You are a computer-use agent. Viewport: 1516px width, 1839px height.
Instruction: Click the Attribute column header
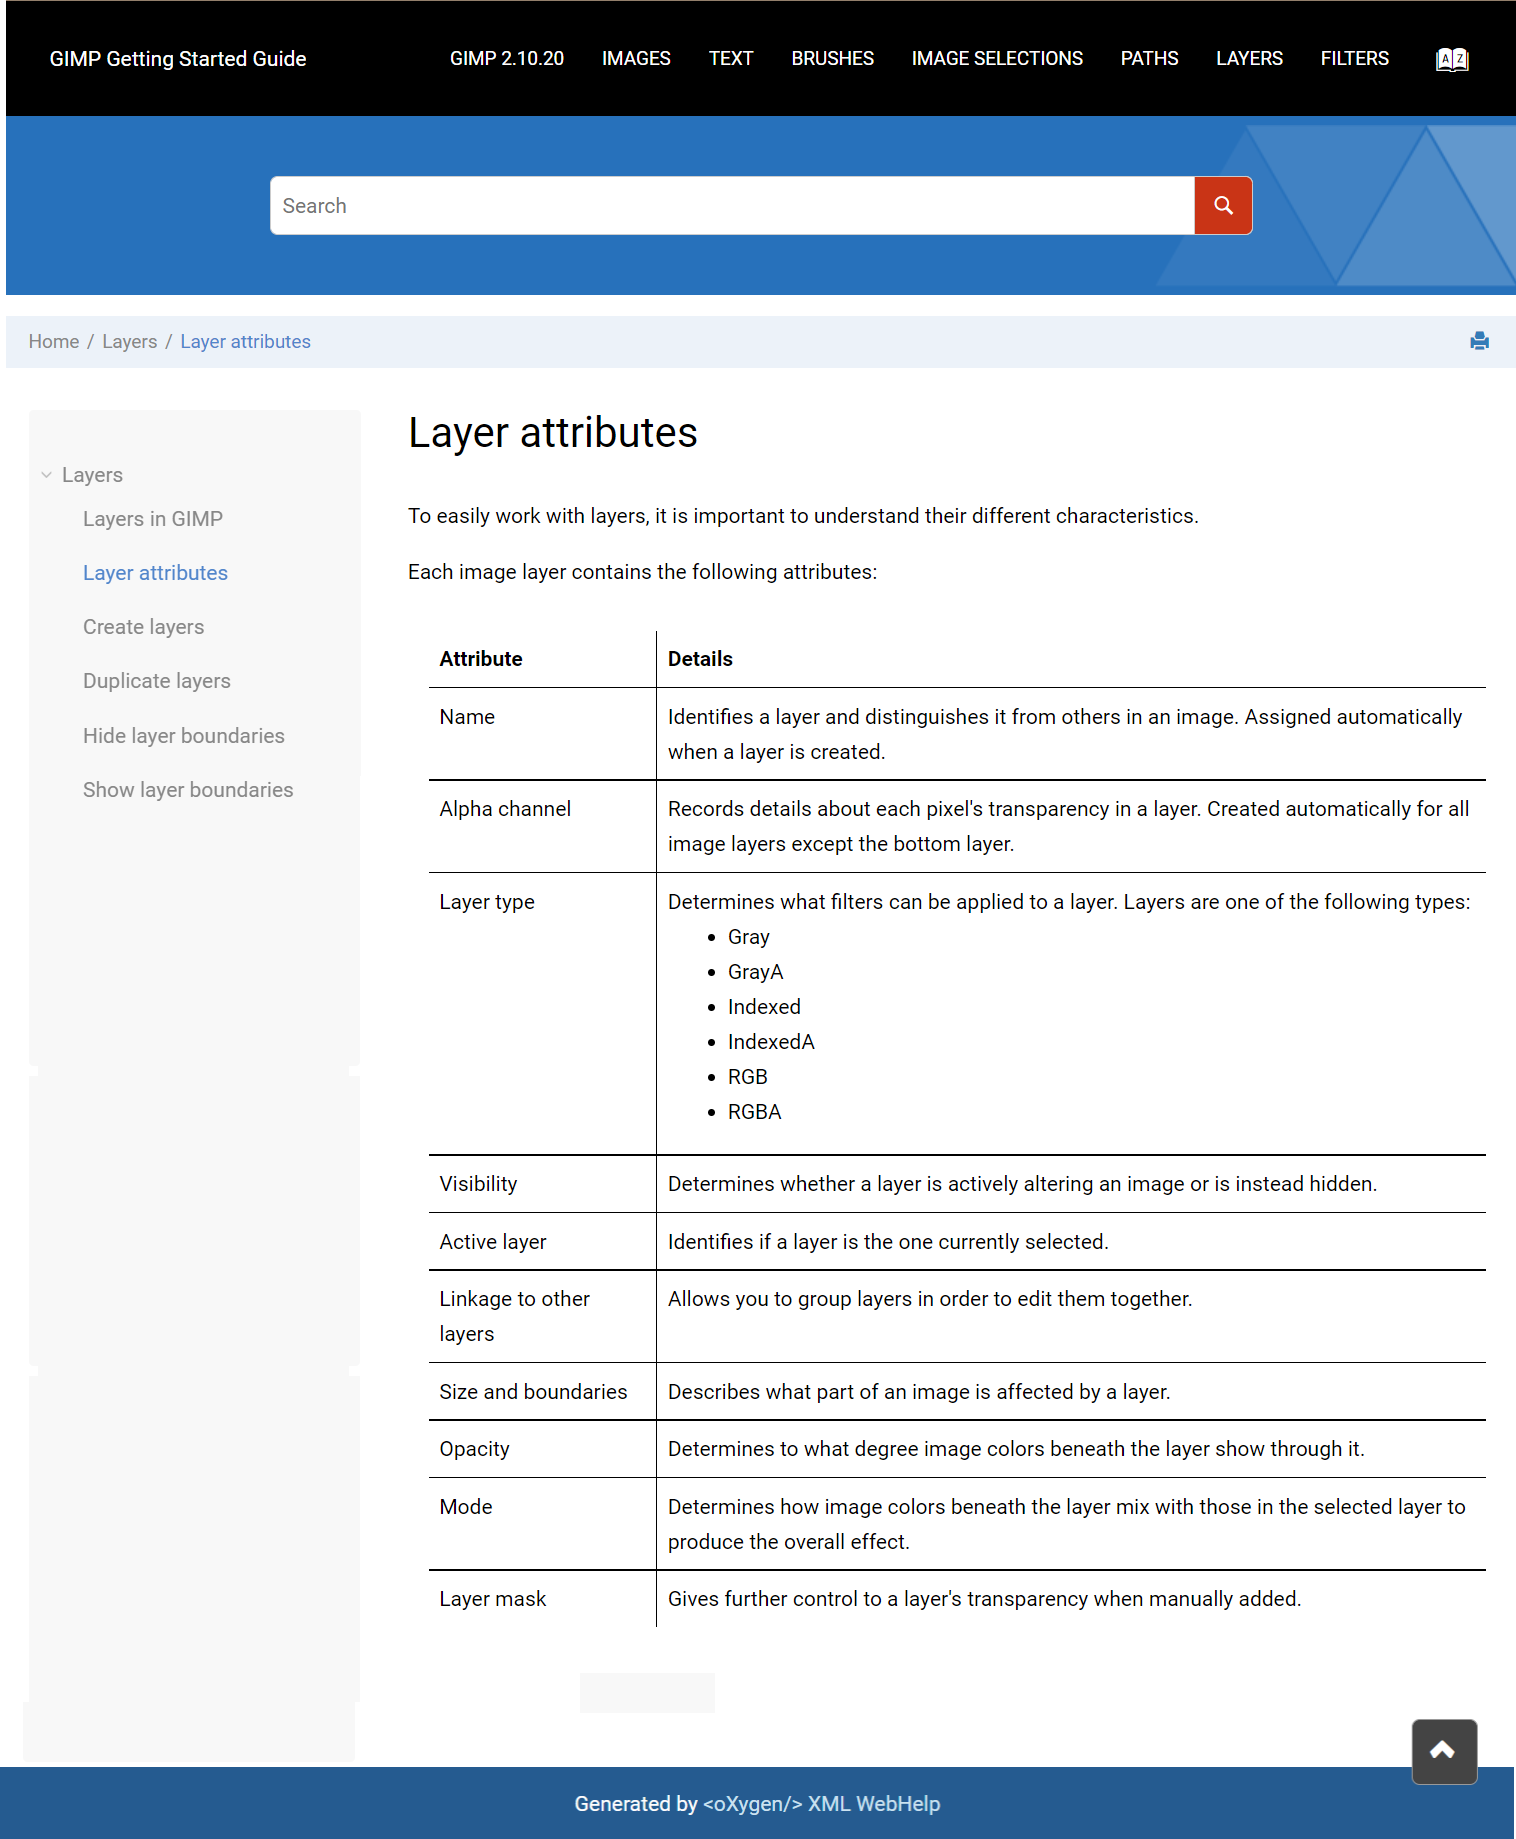click(x=481, y=659)
